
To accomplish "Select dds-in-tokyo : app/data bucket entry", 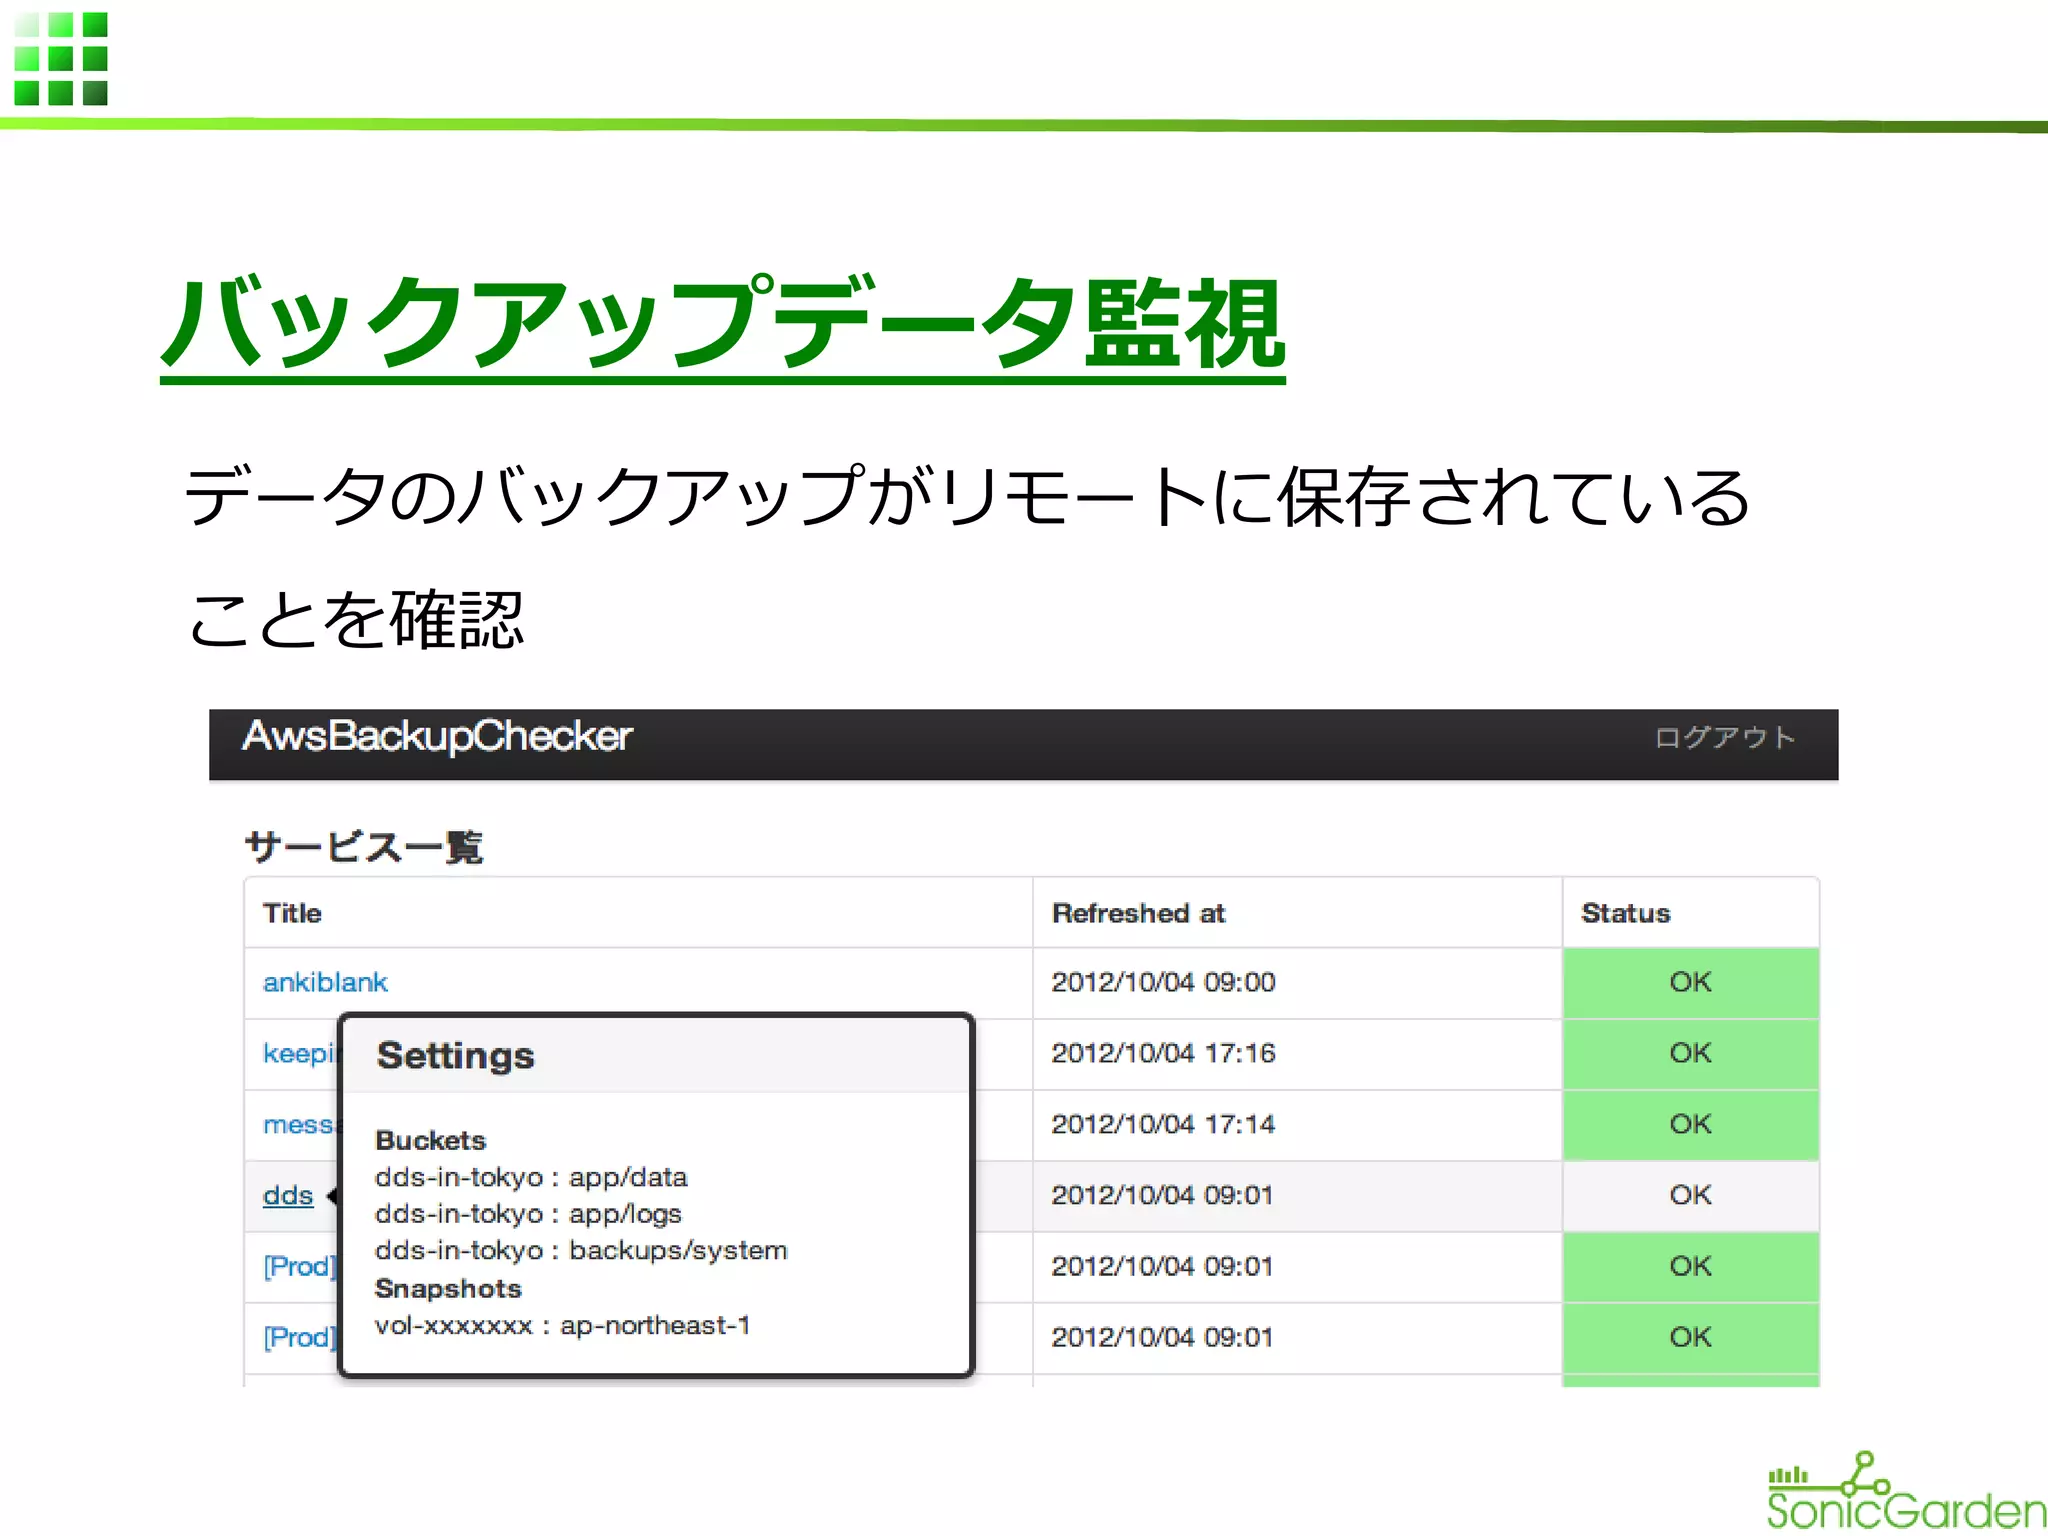I will click(x=531, y=1177).
